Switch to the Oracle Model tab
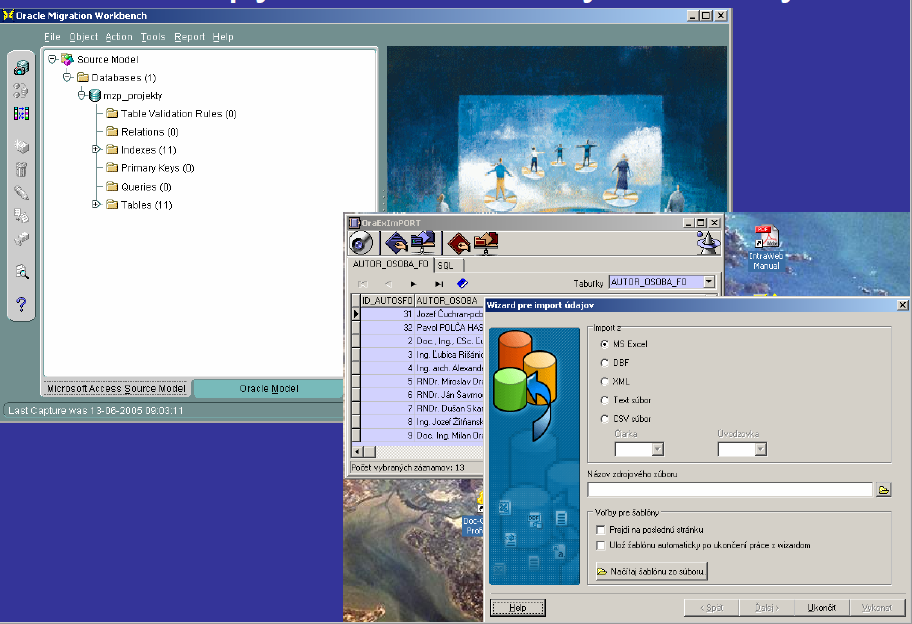The image size is (912, 624). pyautogui.click(x=268, y=388)
